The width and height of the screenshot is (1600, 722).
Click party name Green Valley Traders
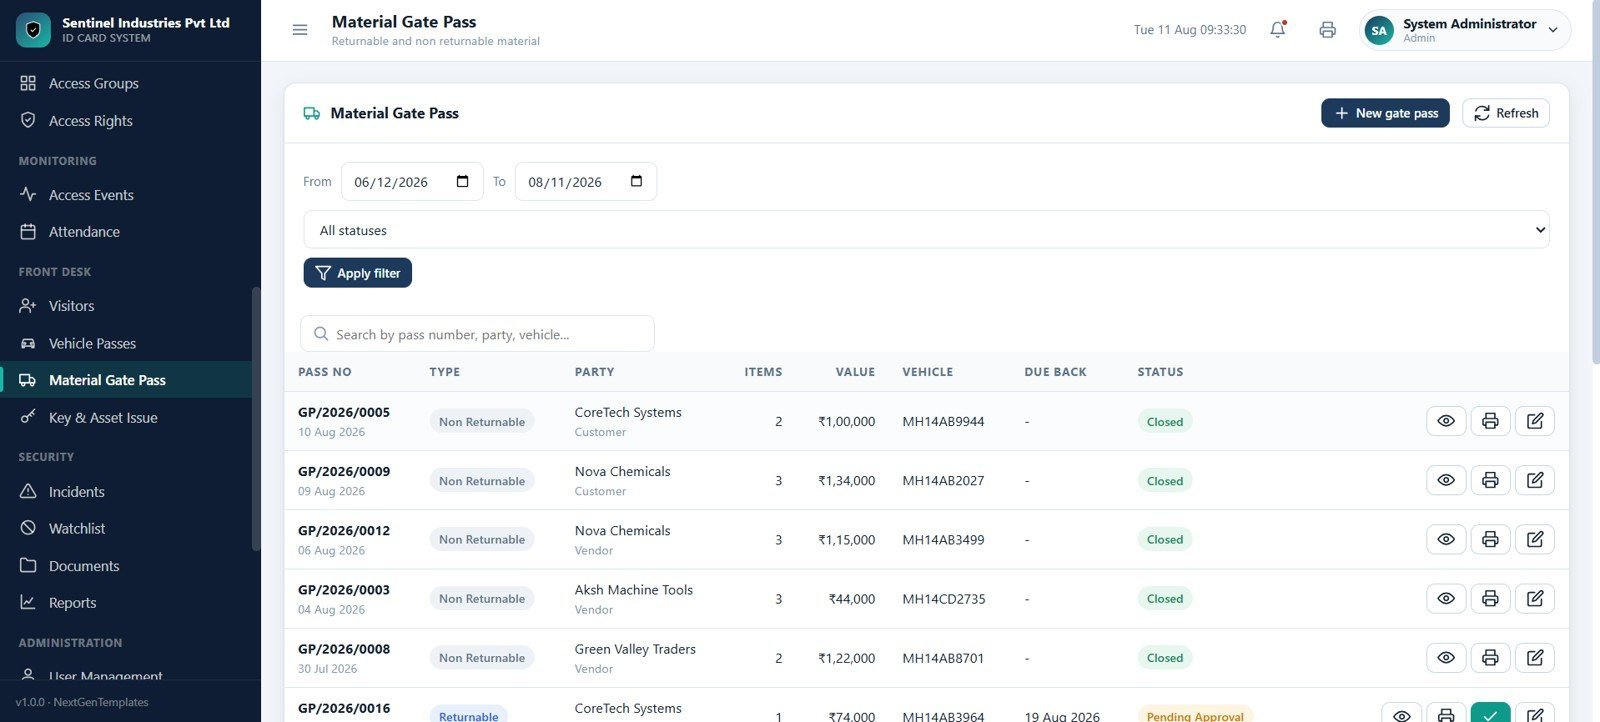pos(635,649)
